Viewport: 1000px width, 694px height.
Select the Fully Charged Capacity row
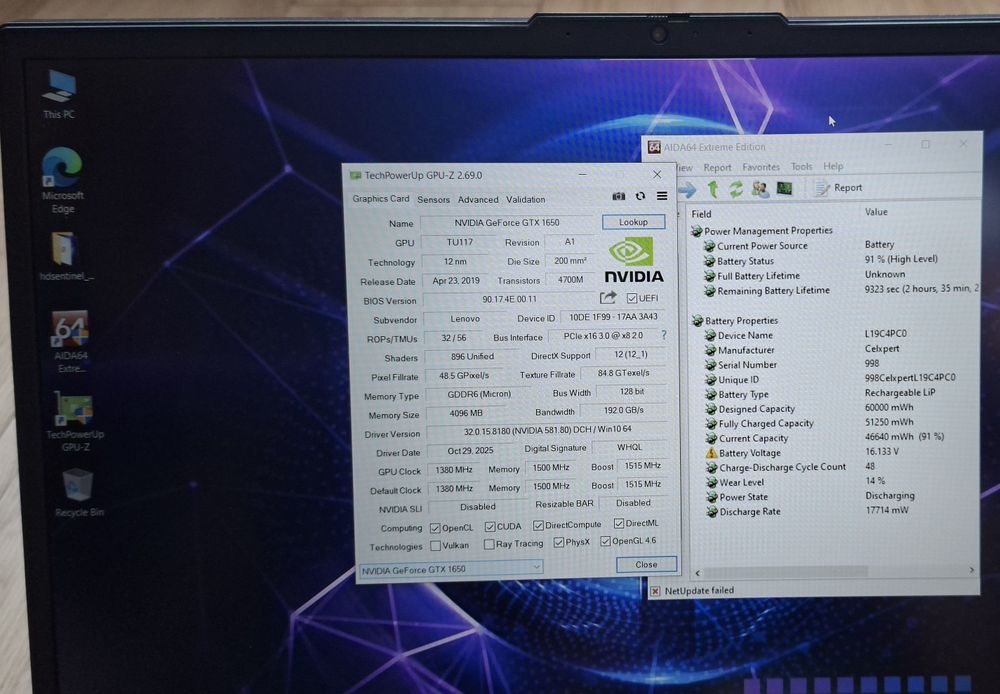tap(809, 423)
